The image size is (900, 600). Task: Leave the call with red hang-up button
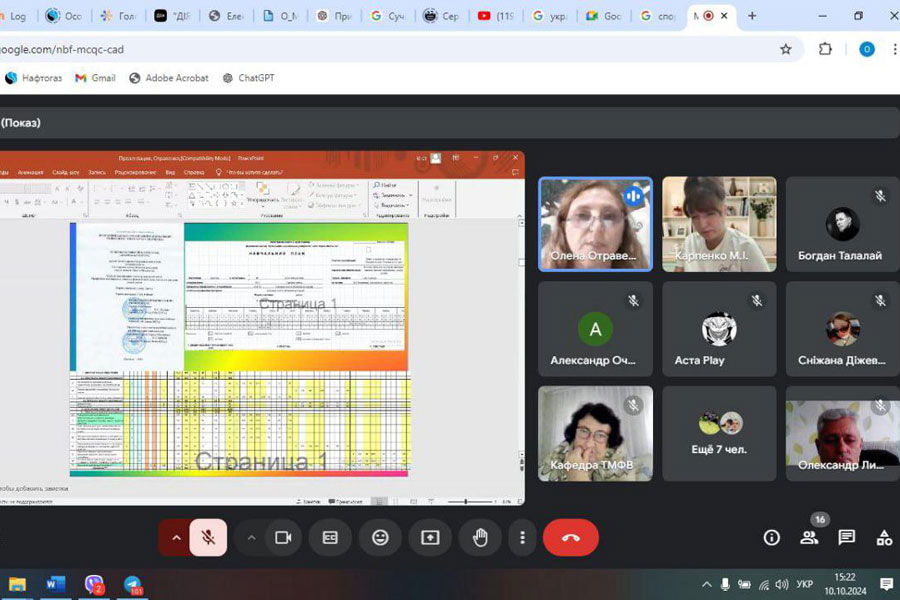coord(570,537)
